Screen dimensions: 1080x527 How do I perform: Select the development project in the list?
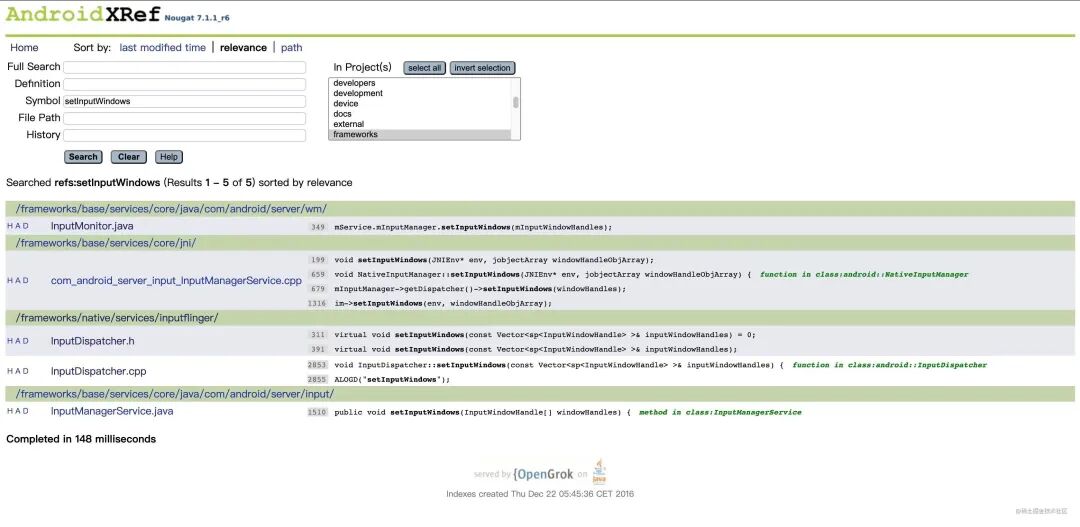click(421, 93)
